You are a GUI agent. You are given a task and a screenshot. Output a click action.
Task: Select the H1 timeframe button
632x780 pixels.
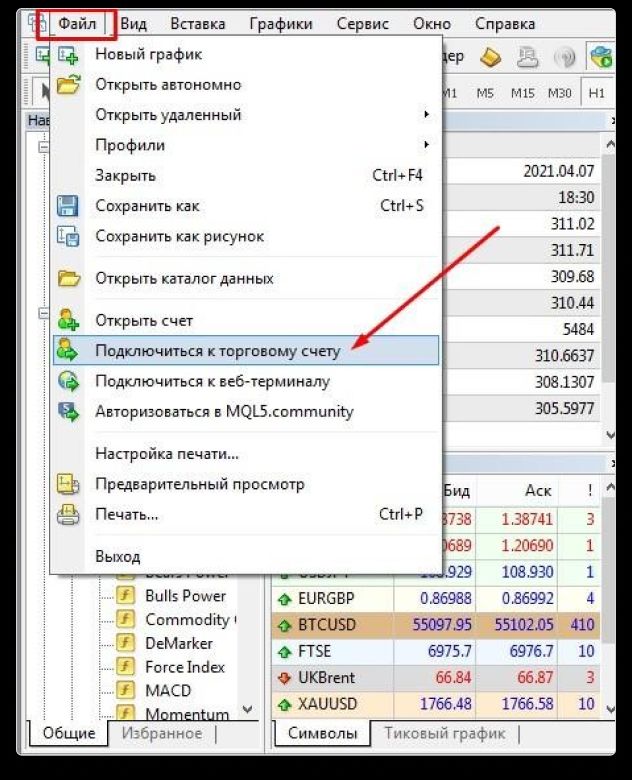(596, 93)
